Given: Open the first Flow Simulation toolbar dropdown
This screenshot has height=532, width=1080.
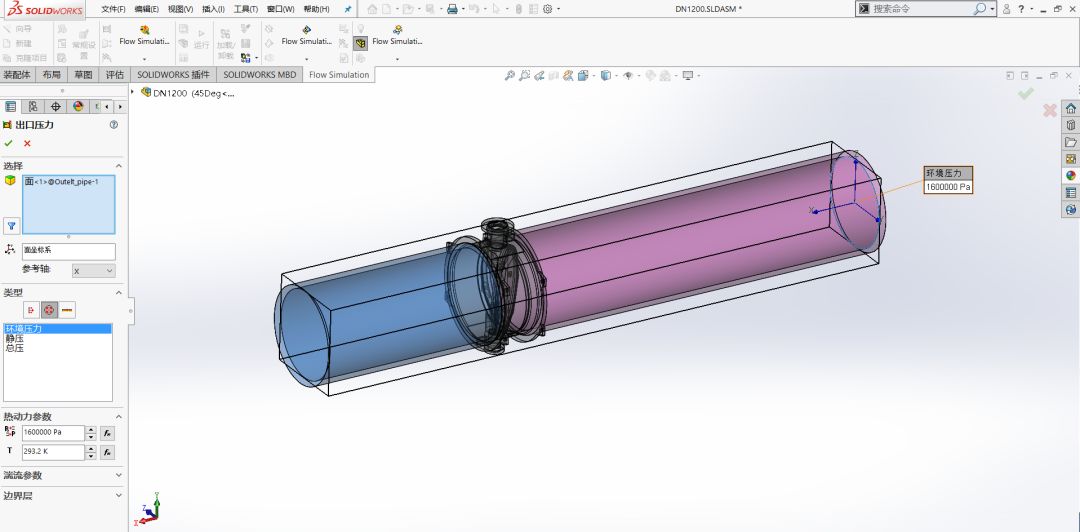Looking at the screenshot, I should tap(144, 59).
